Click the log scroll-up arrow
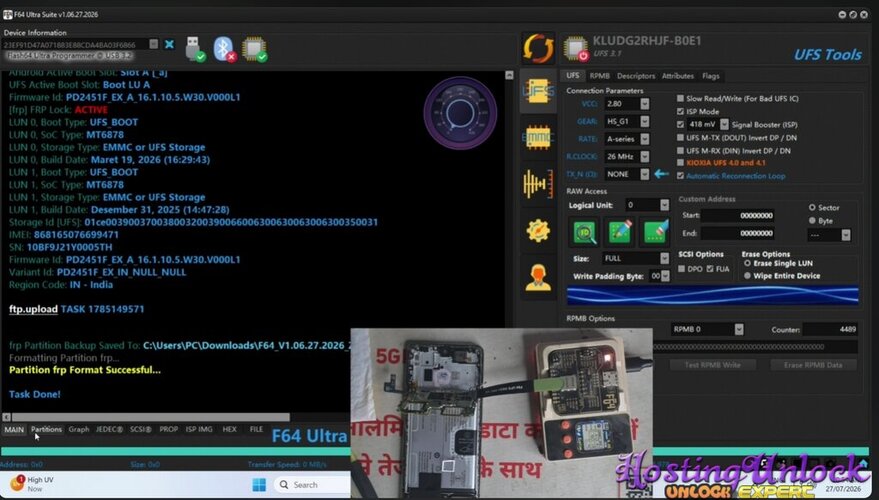879x500 pixels. (x=509, y=75)
